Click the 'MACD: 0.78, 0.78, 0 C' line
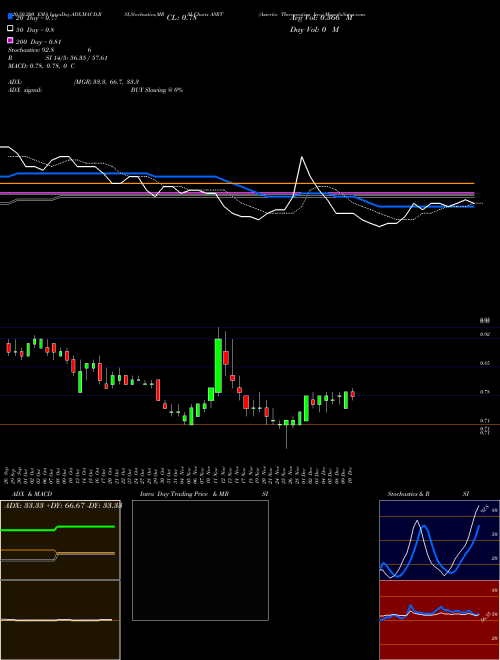Image resolution: width=500 pixels, height=660 pixels. point(41,66)
